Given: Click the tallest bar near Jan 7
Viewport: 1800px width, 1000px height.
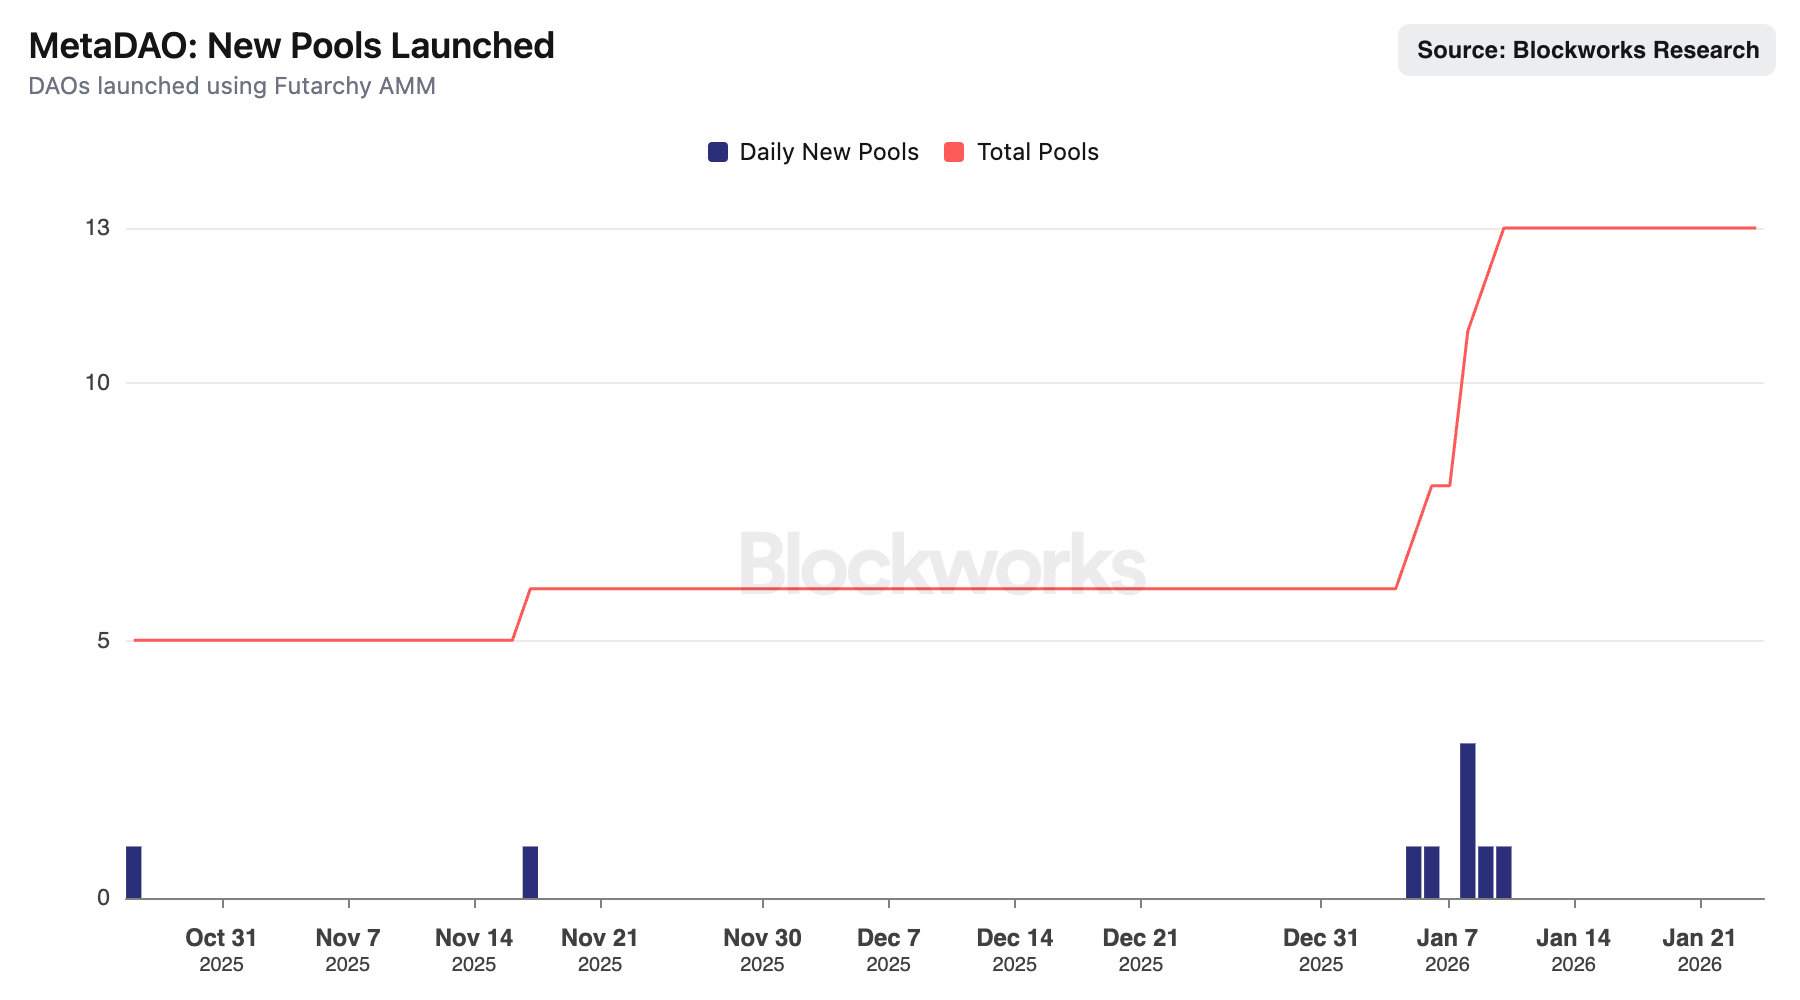Looking at the screenshot, I should tap(1467, 820).
